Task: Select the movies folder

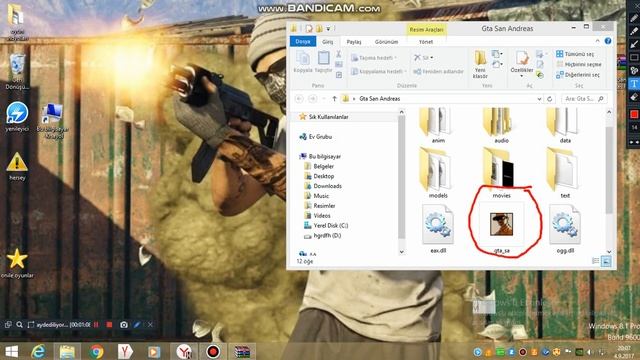Action: (501, 173)
